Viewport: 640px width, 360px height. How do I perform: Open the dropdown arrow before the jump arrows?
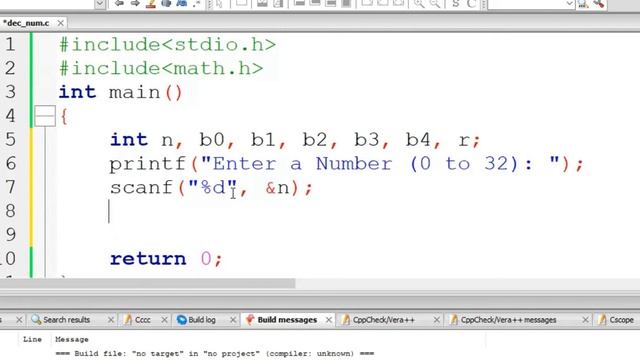coord(100,4)
